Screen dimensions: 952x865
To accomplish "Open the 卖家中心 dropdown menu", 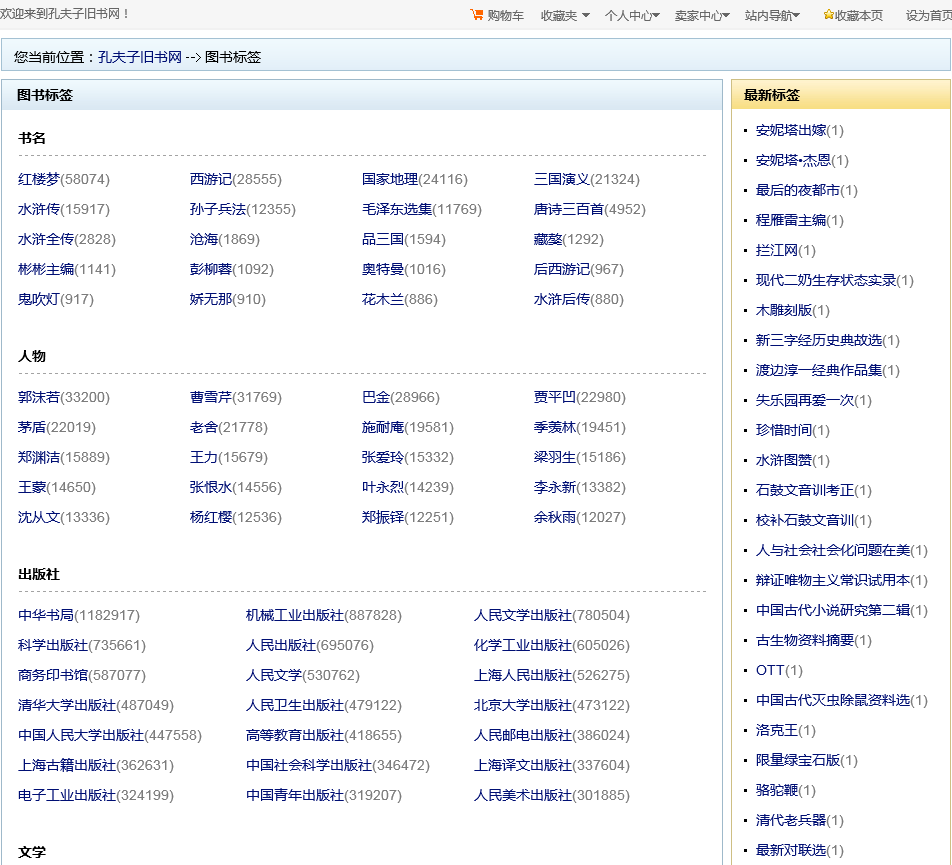I will (x=702, y=15).
